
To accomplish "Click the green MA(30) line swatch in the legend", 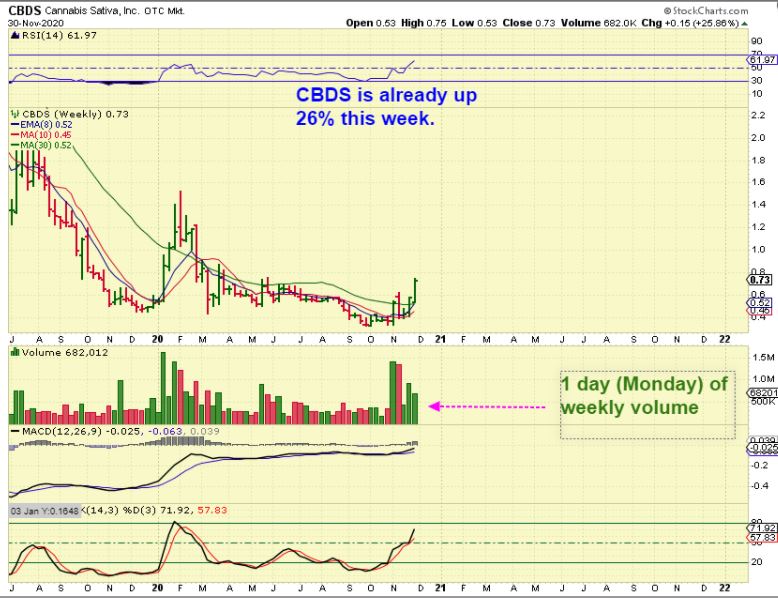I will (15, 145).
